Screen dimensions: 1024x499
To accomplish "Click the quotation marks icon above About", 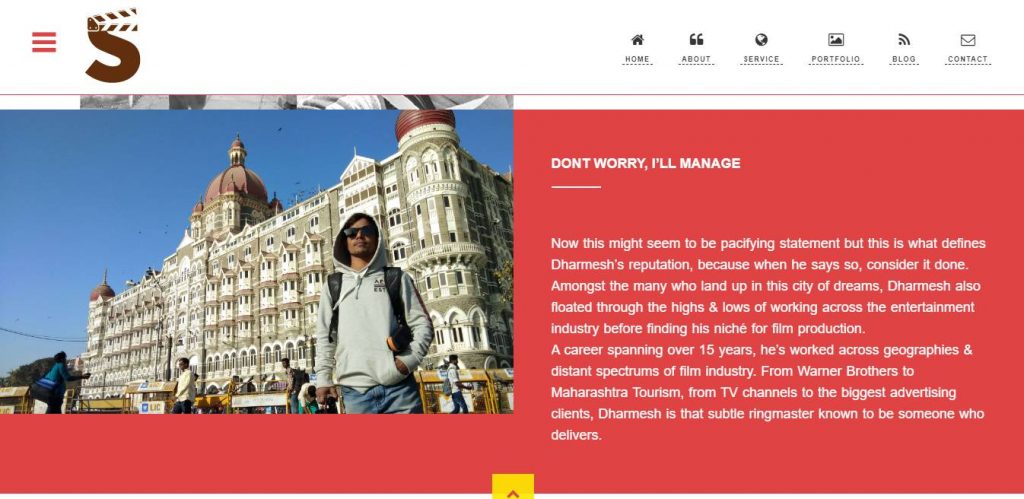I will [696, 40].
